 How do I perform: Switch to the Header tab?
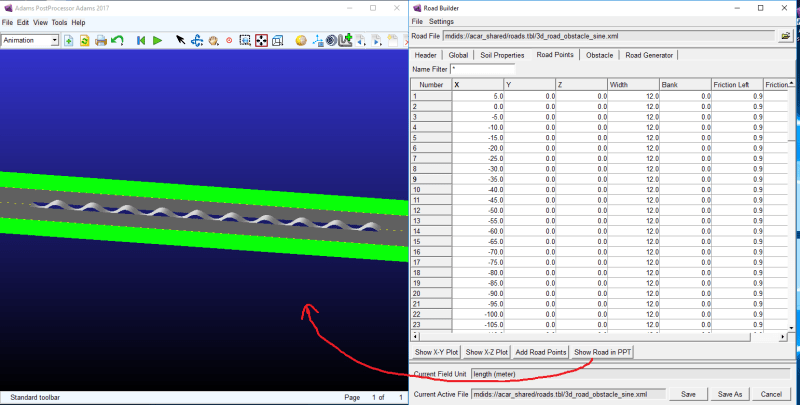(x=426, y=55)
